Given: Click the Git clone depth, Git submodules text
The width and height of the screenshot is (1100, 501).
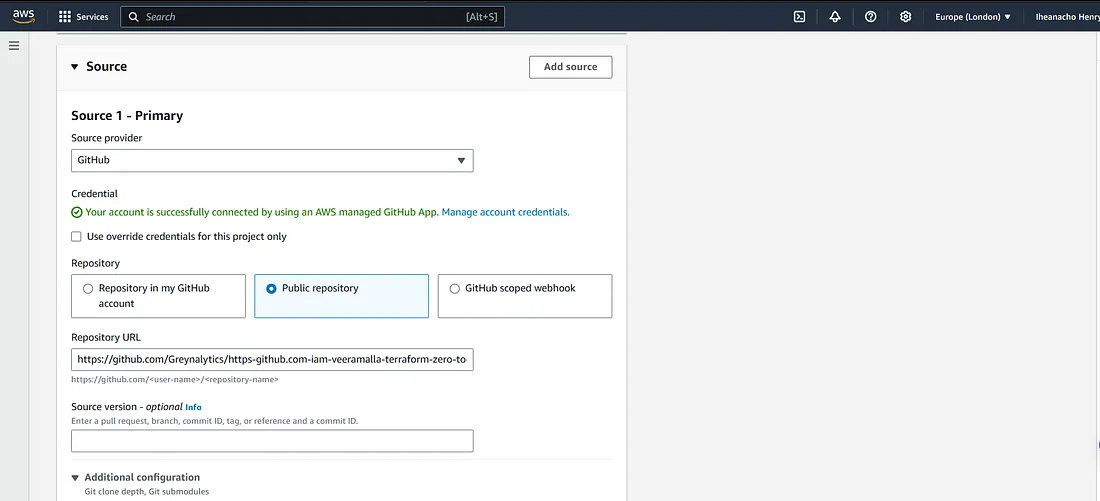Looking at the screenshot, I should pos(147,492).
